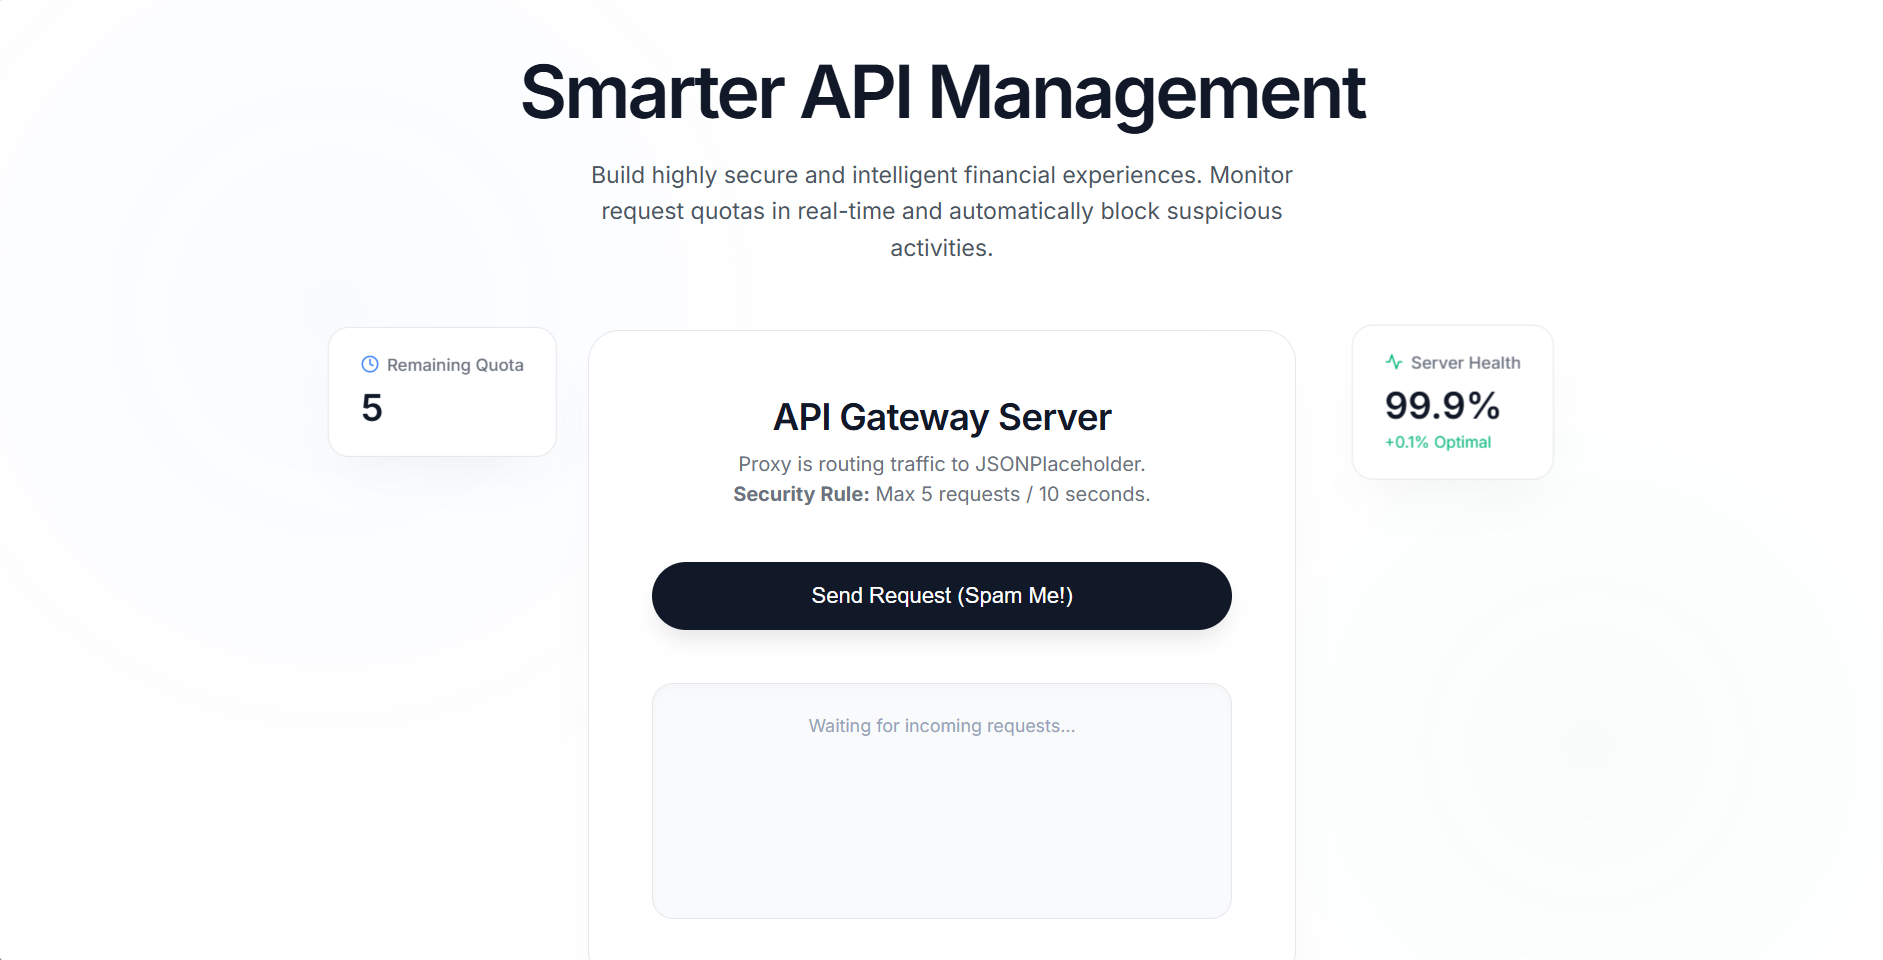Screen dimensions: 1883x960
Task: Click the Waiting for incoming requests log area
Action: tap(941, 801)
